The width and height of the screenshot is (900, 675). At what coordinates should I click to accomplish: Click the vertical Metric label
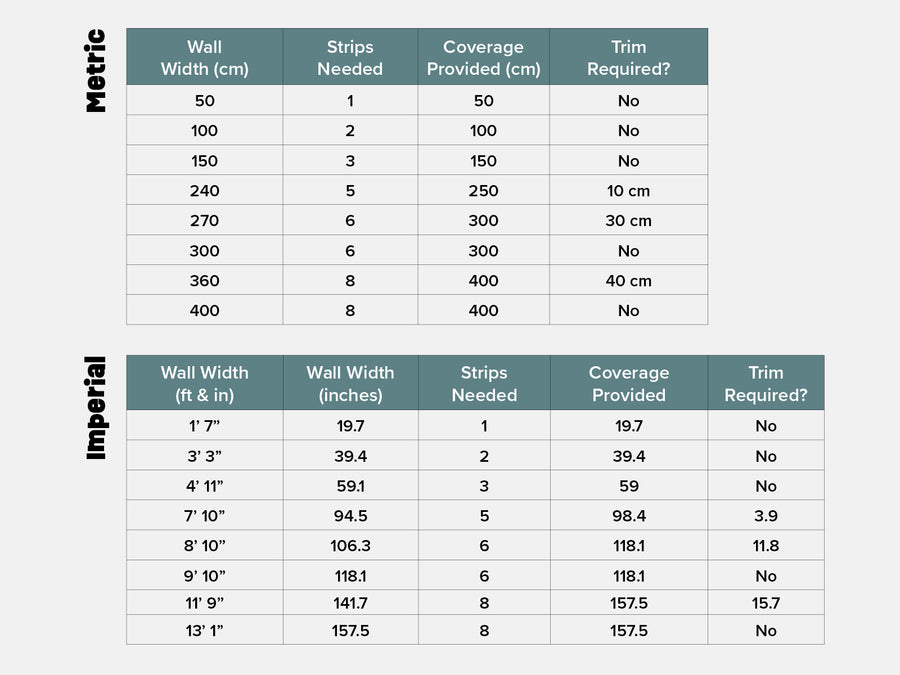95,70
